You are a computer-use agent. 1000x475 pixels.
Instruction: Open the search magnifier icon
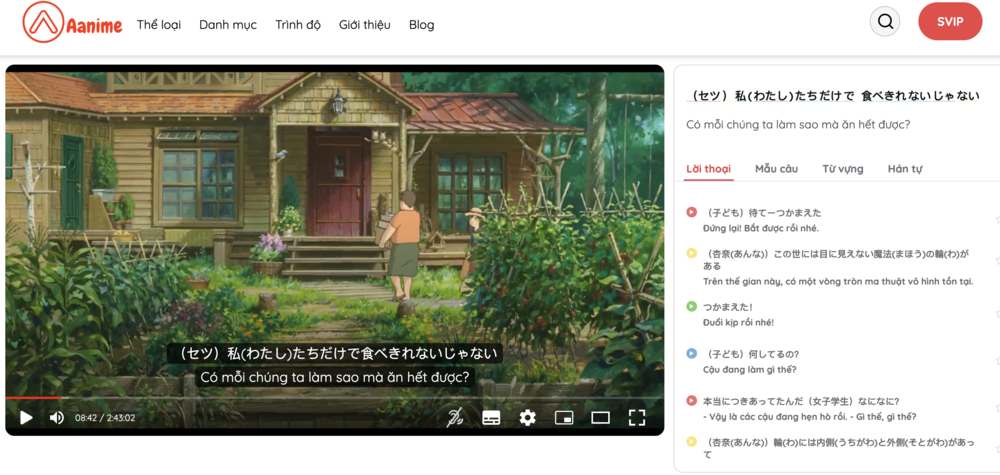[885, 22]
